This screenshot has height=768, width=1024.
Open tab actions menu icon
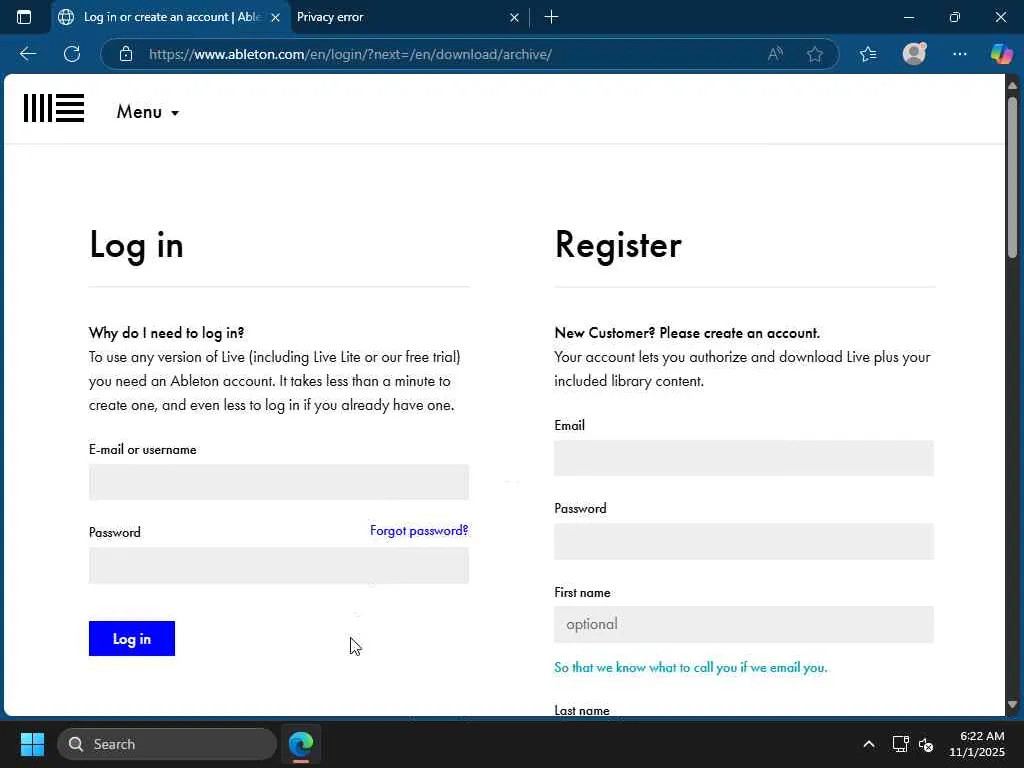click(24, 17)
